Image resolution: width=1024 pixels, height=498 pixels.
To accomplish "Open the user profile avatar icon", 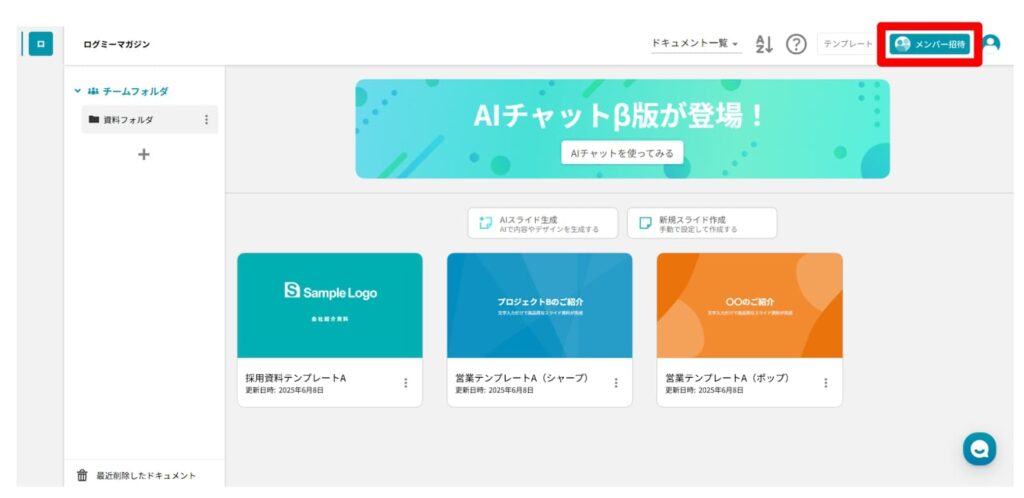I will [x=990, y=44].
